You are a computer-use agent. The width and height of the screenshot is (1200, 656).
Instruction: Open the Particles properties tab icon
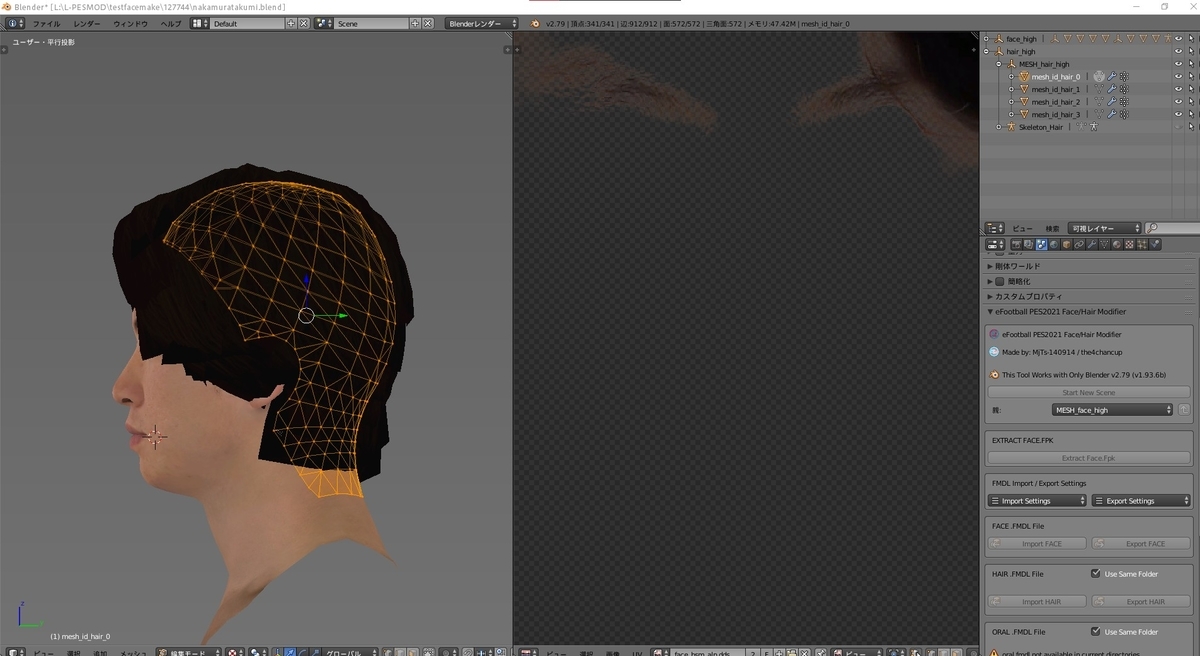(1142, 244)
